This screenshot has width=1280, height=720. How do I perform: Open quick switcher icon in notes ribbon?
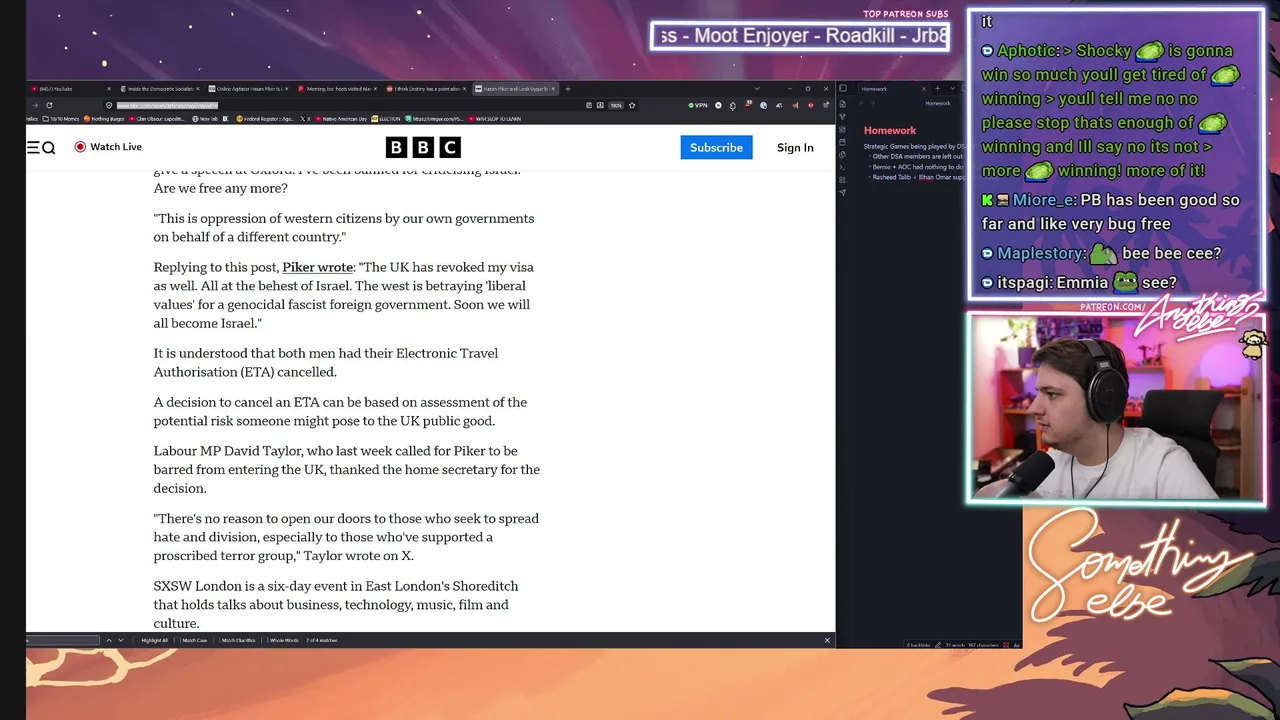point(843,104)
